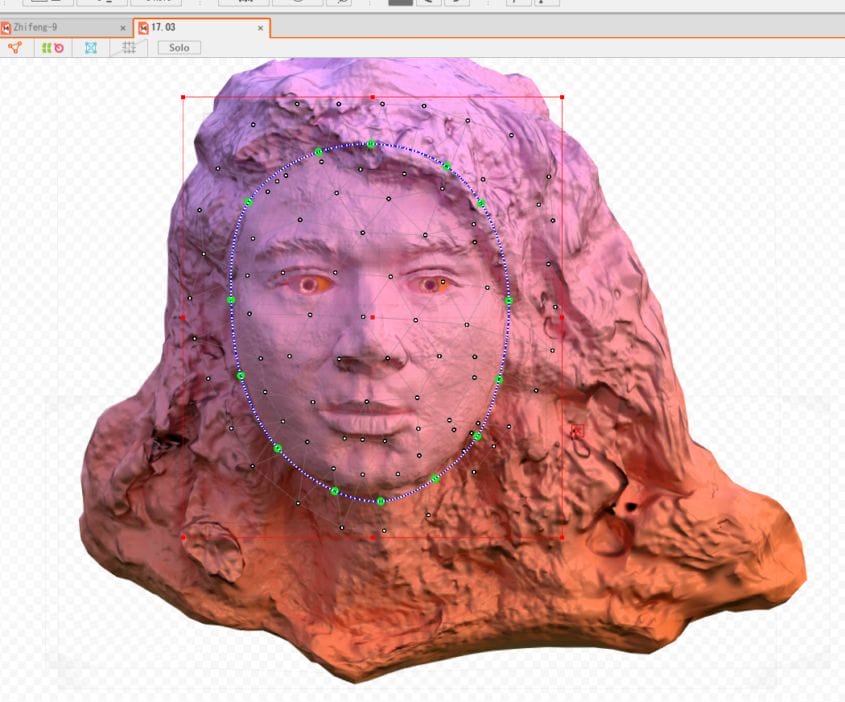Click the orange node-graph icon in the toolbar
This screenshot has width=845, height=702.
click(14, 47)
